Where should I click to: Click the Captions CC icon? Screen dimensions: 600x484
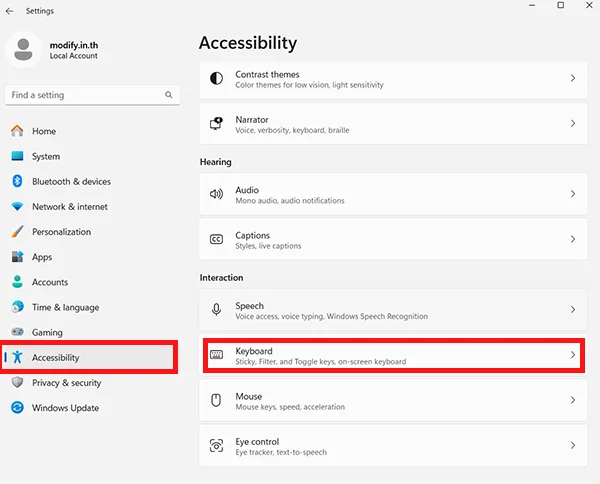[216, 239]
